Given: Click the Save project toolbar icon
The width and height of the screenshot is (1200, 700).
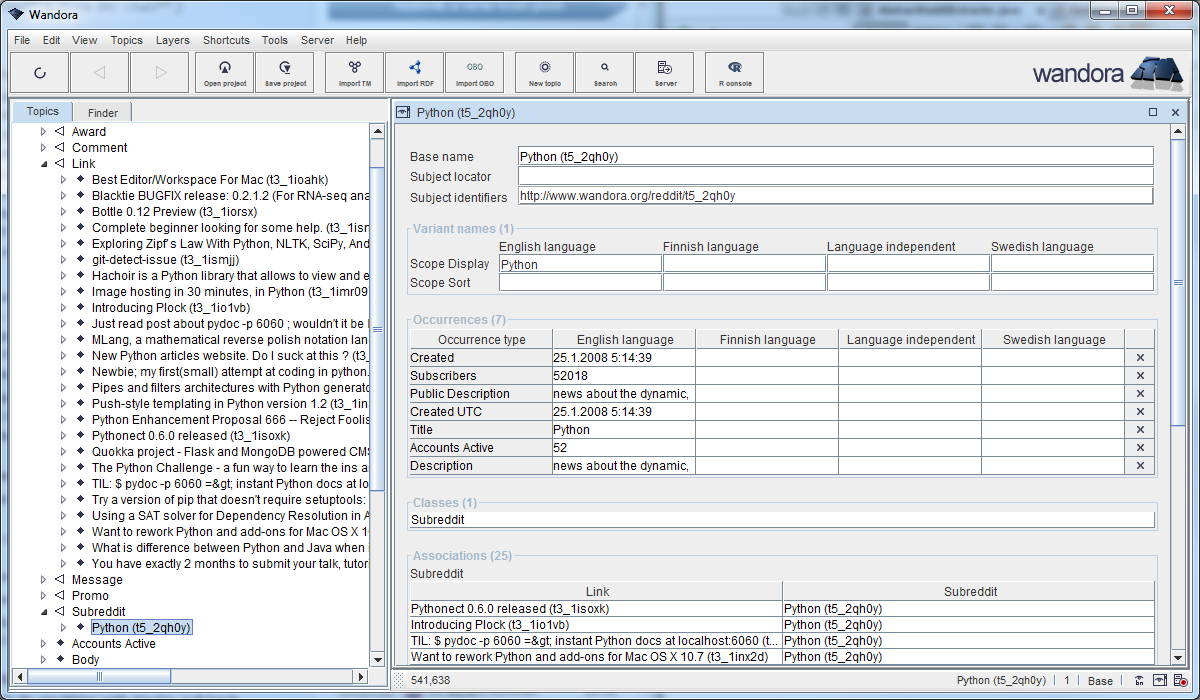Looking at the screenshot, I should click(x=285, y=72).
